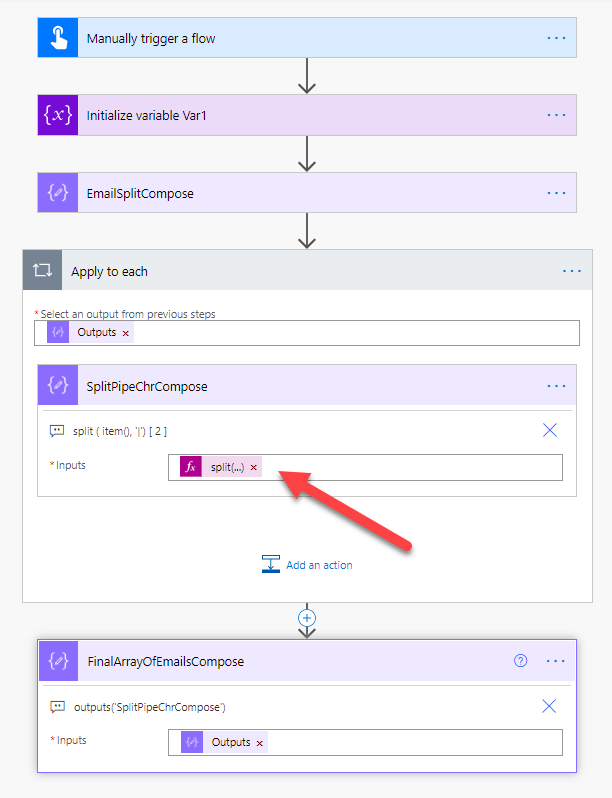Viewport: 612px width, 798px height.
Task: Click the FinalArrayOfEmailsCompose Inputs field
Action: (410, 742)
